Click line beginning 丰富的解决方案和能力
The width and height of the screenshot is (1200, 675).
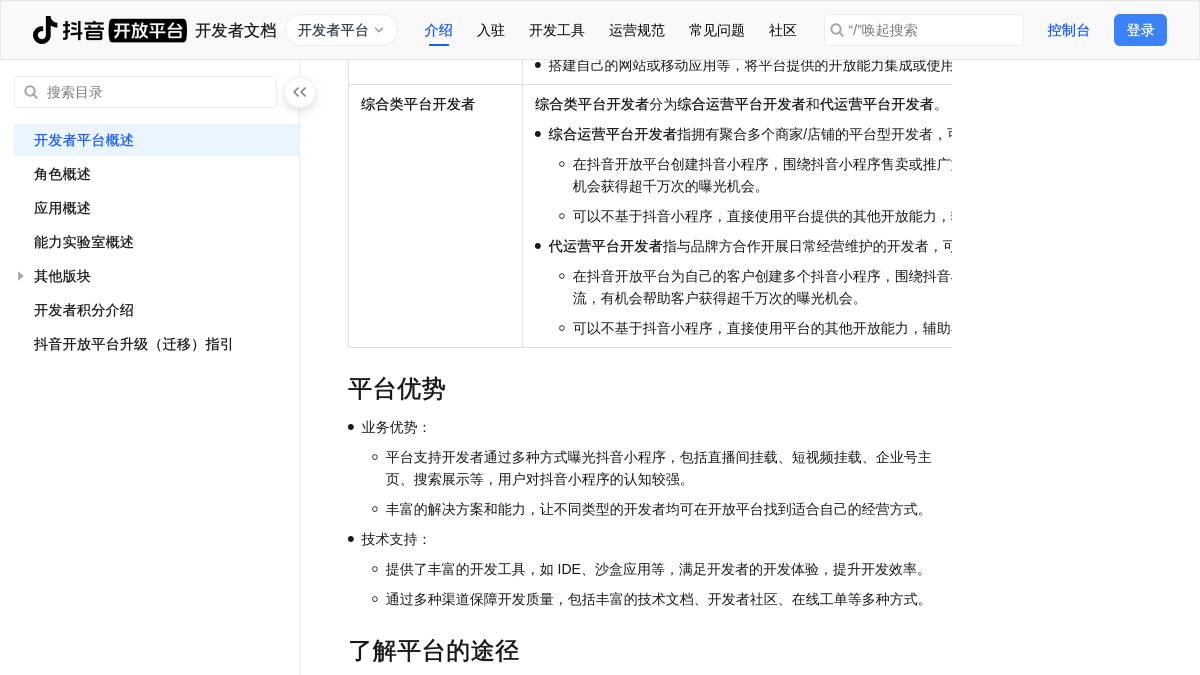(658, 509)
